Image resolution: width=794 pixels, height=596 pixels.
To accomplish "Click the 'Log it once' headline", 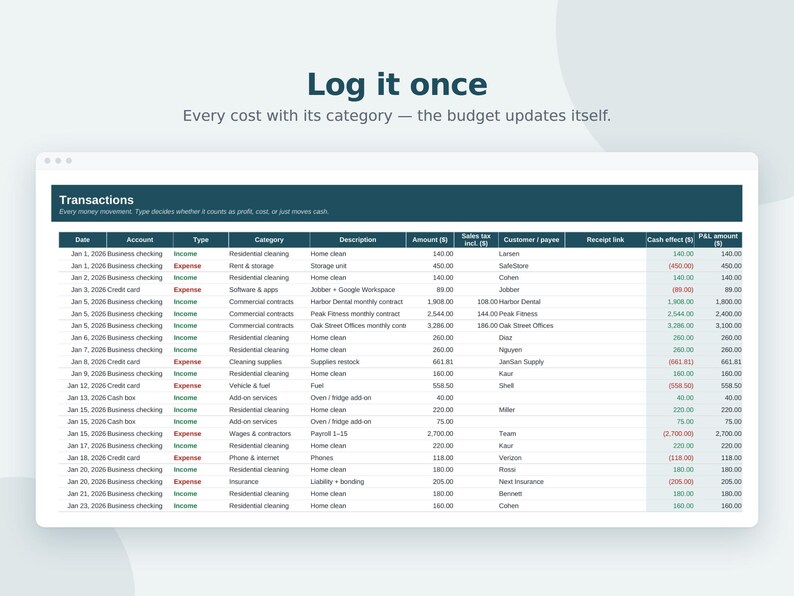I will (397, 84).
